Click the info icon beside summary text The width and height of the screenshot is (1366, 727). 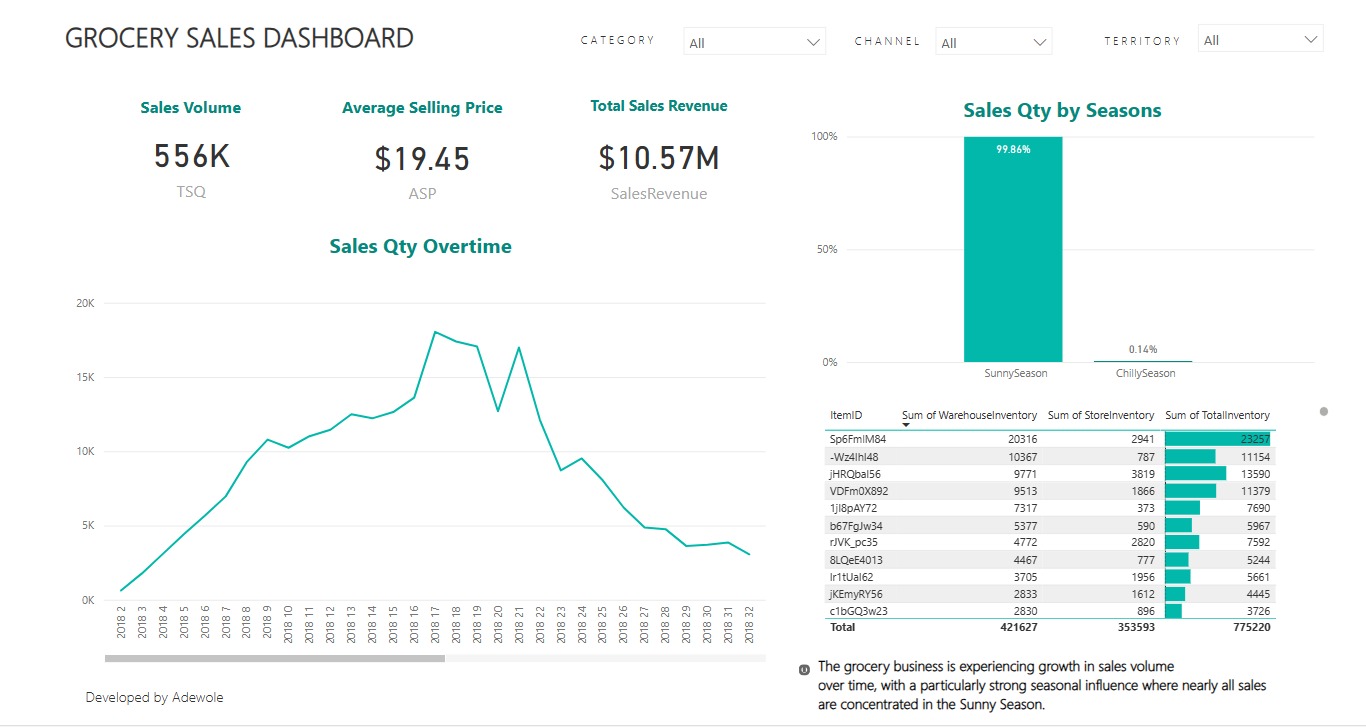tap(804, 669)
